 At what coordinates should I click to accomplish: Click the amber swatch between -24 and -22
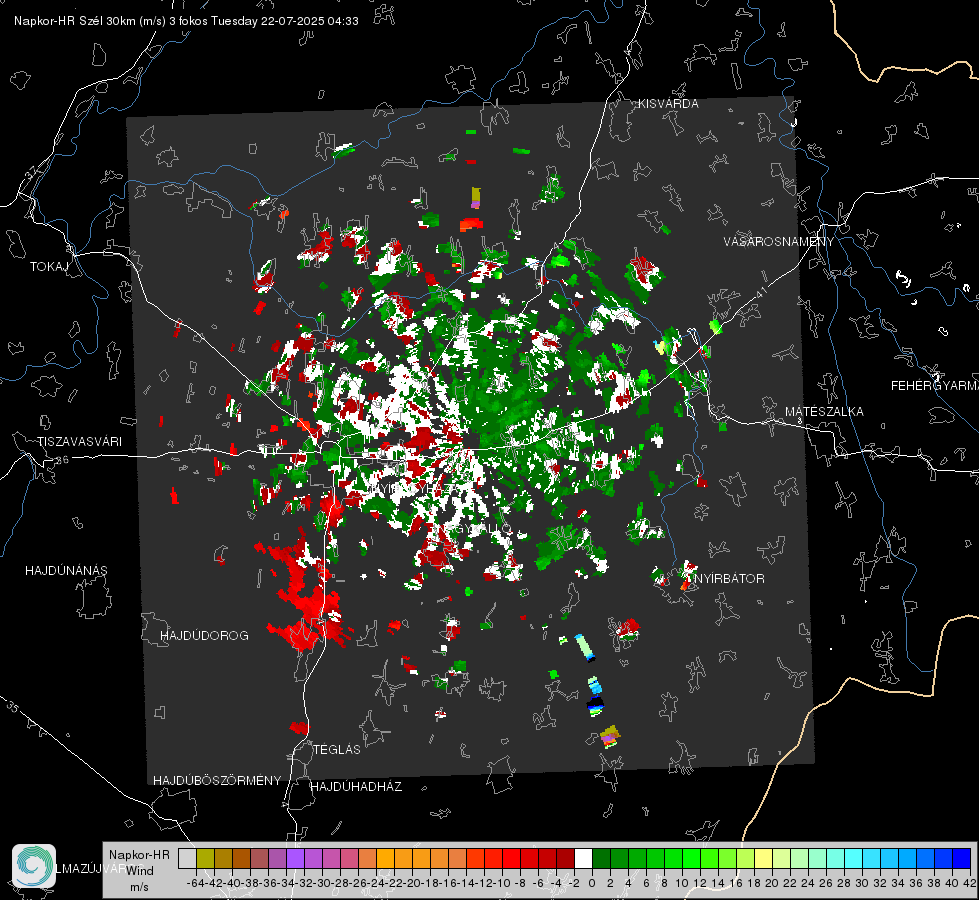tap(385, 858)
